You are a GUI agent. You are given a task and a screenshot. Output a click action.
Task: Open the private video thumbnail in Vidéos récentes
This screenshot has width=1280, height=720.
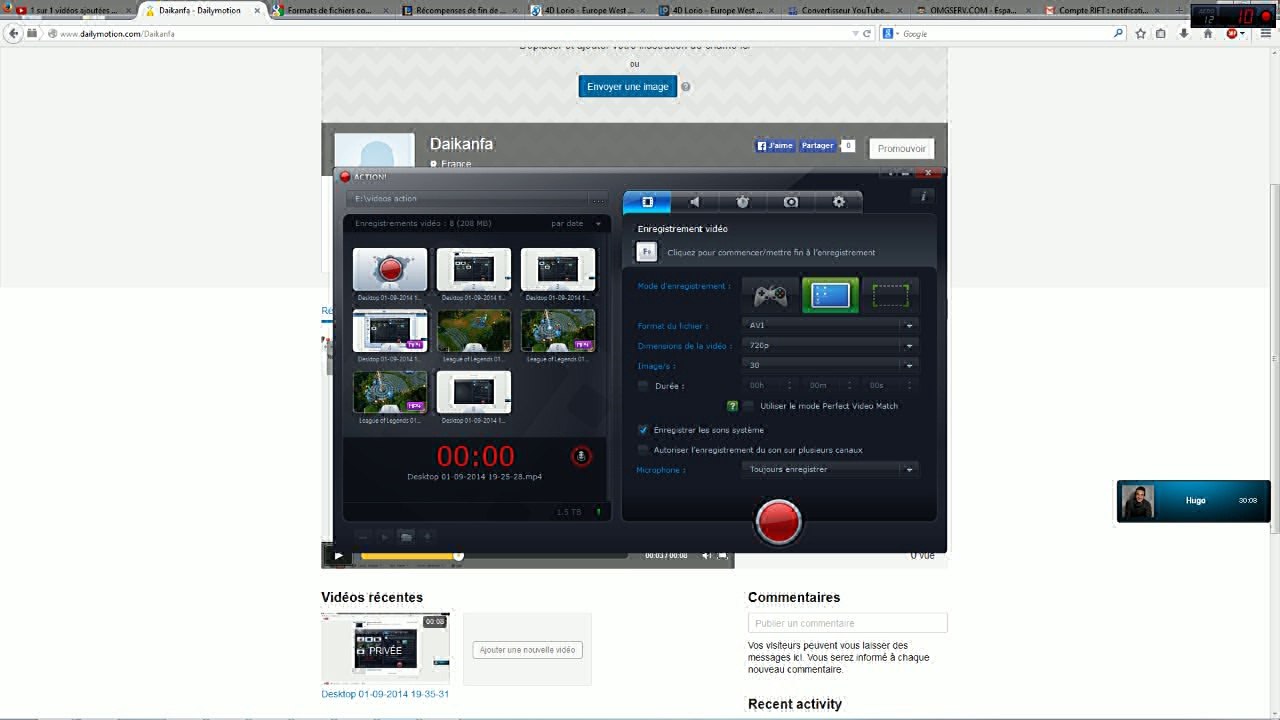click(x=385, y=649)
